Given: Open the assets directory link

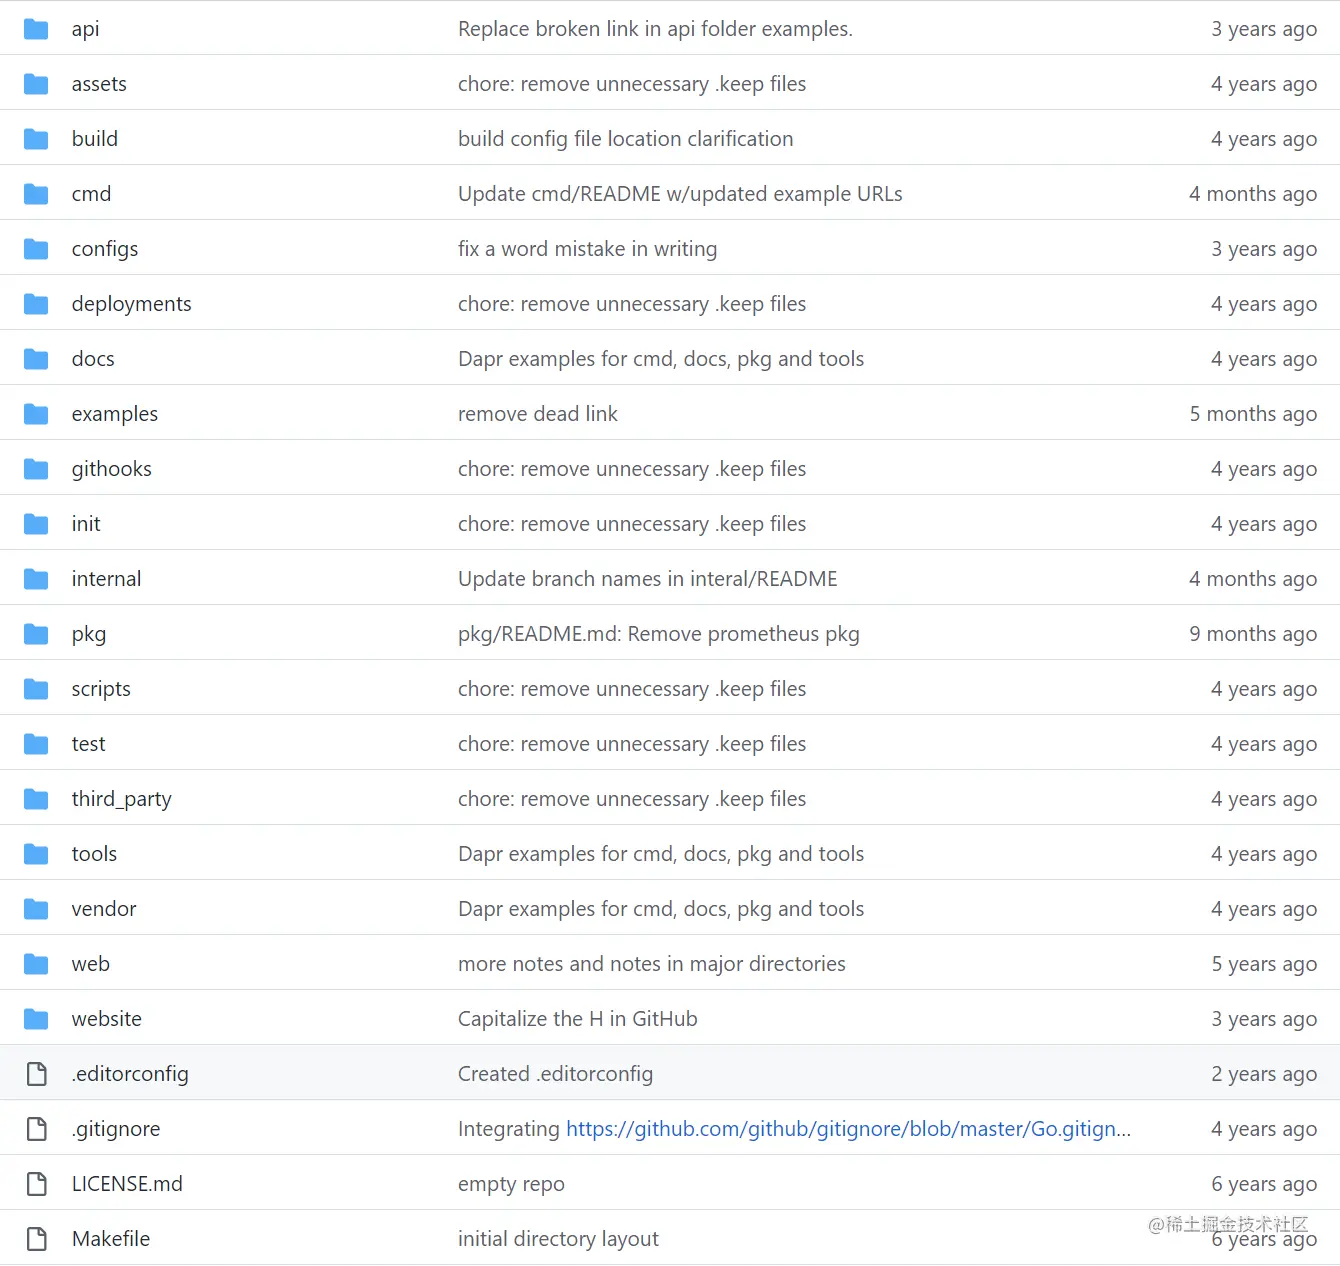Looking at the screenshot, I should 99,84.
